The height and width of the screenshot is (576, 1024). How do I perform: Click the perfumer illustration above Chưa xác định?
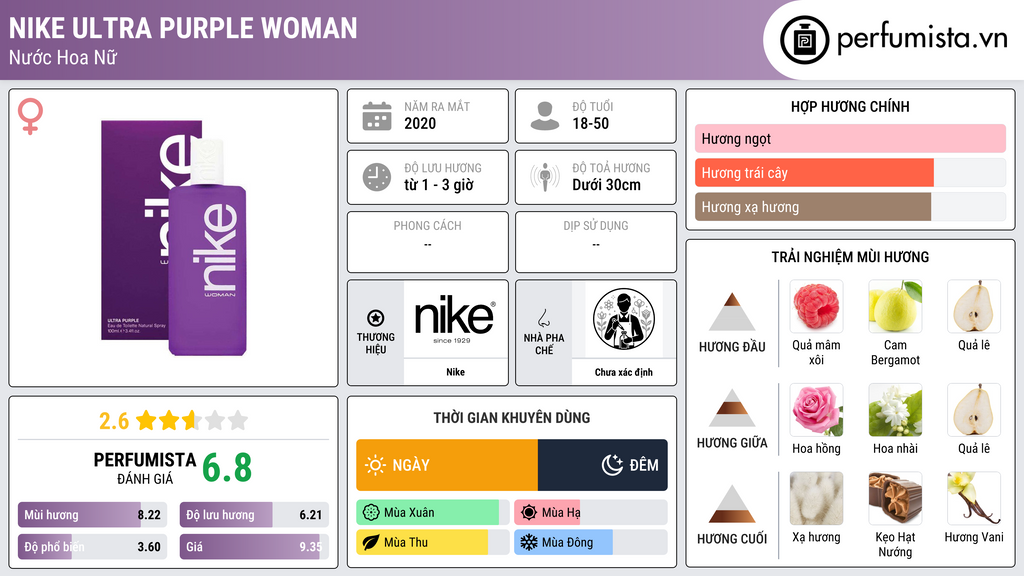point(624,319)
